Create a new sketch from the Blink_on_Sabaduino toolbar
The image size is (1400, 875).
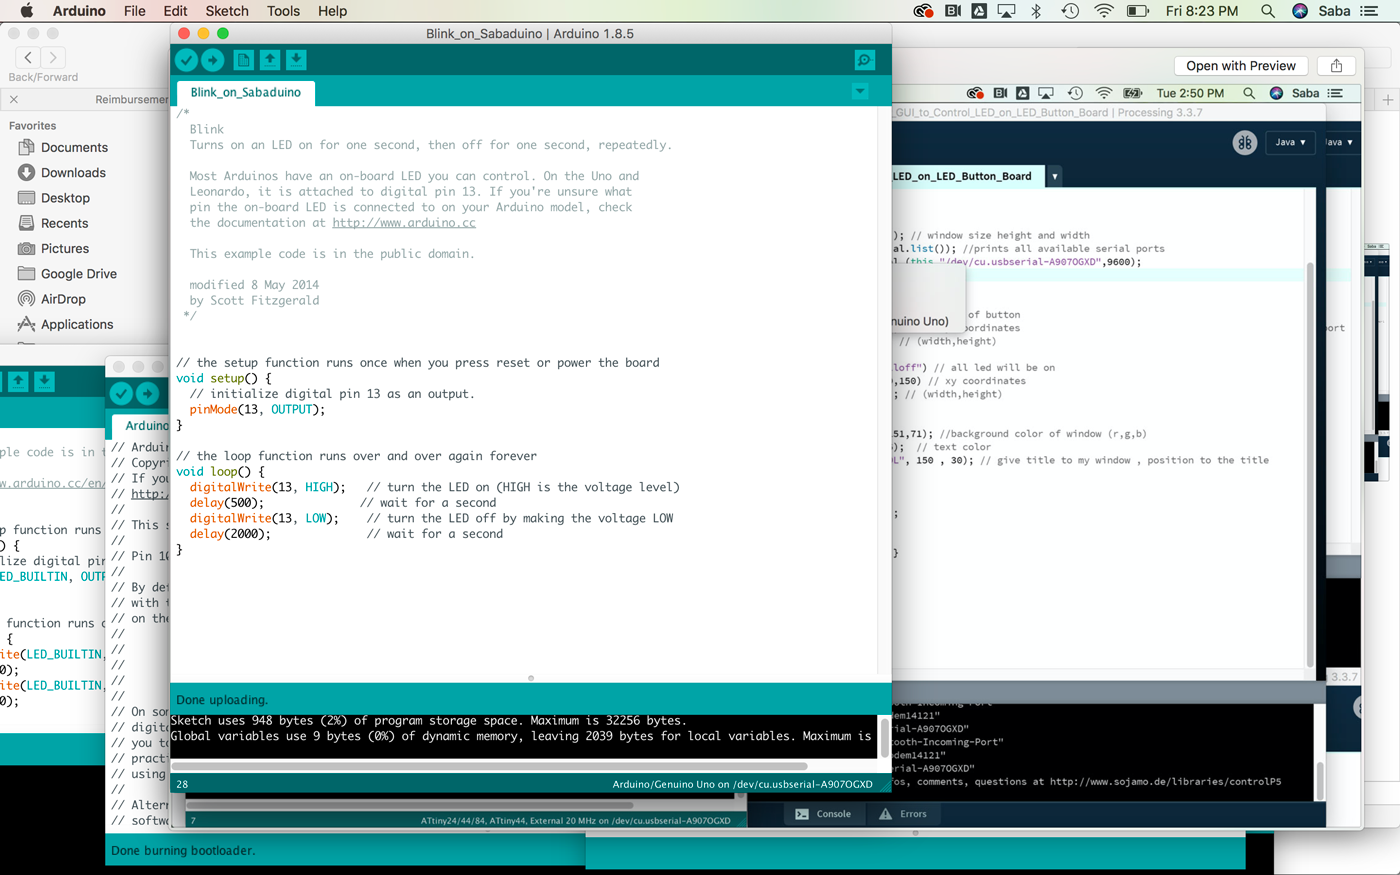pyautogui.click(x=243, y=60)
